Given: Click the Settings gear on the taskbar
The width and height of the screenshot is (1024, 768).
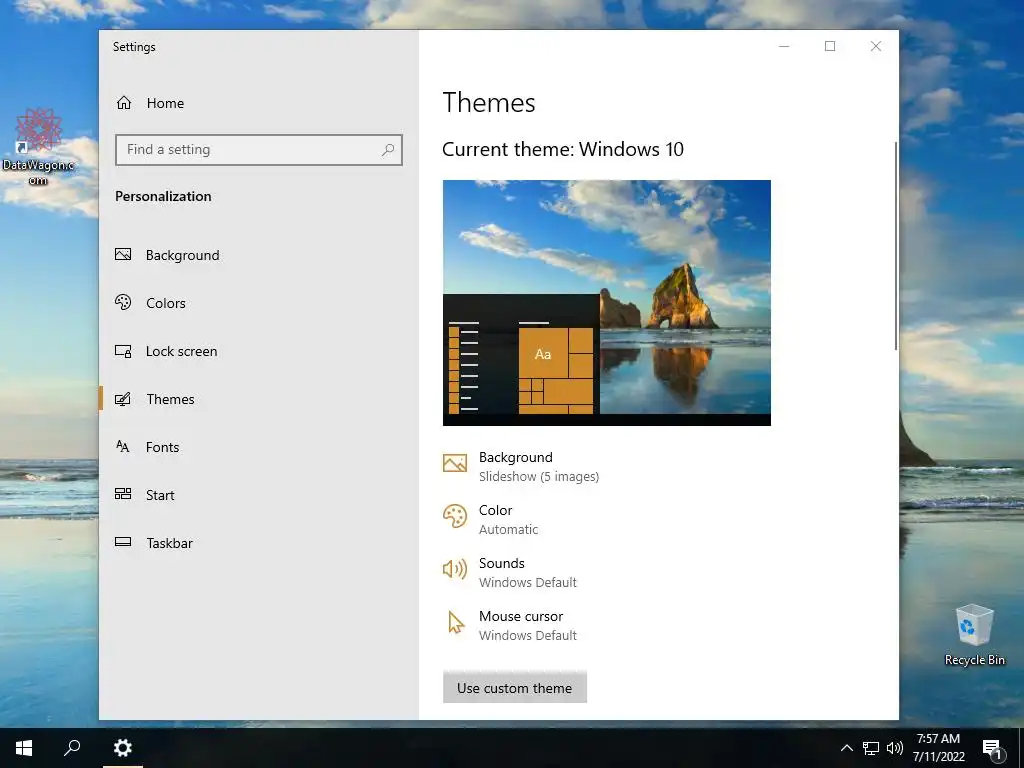Looking at the screenshot, I should [x=123, y=748].
